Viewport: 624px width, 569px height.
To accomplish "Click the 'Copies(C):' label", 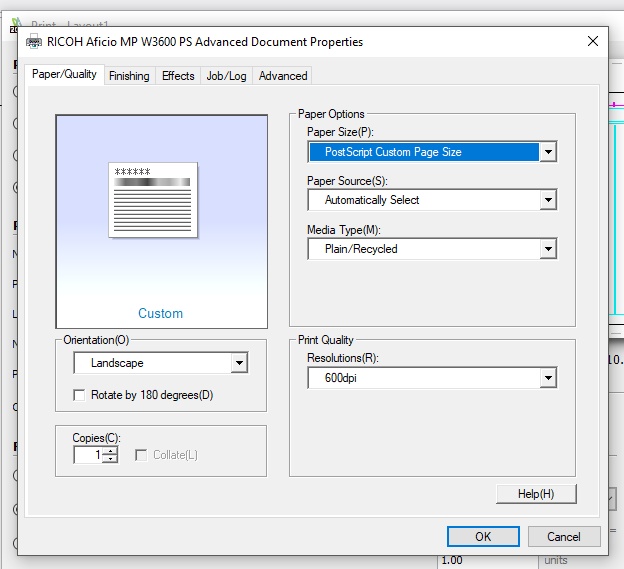I will [x=96, y=438].
